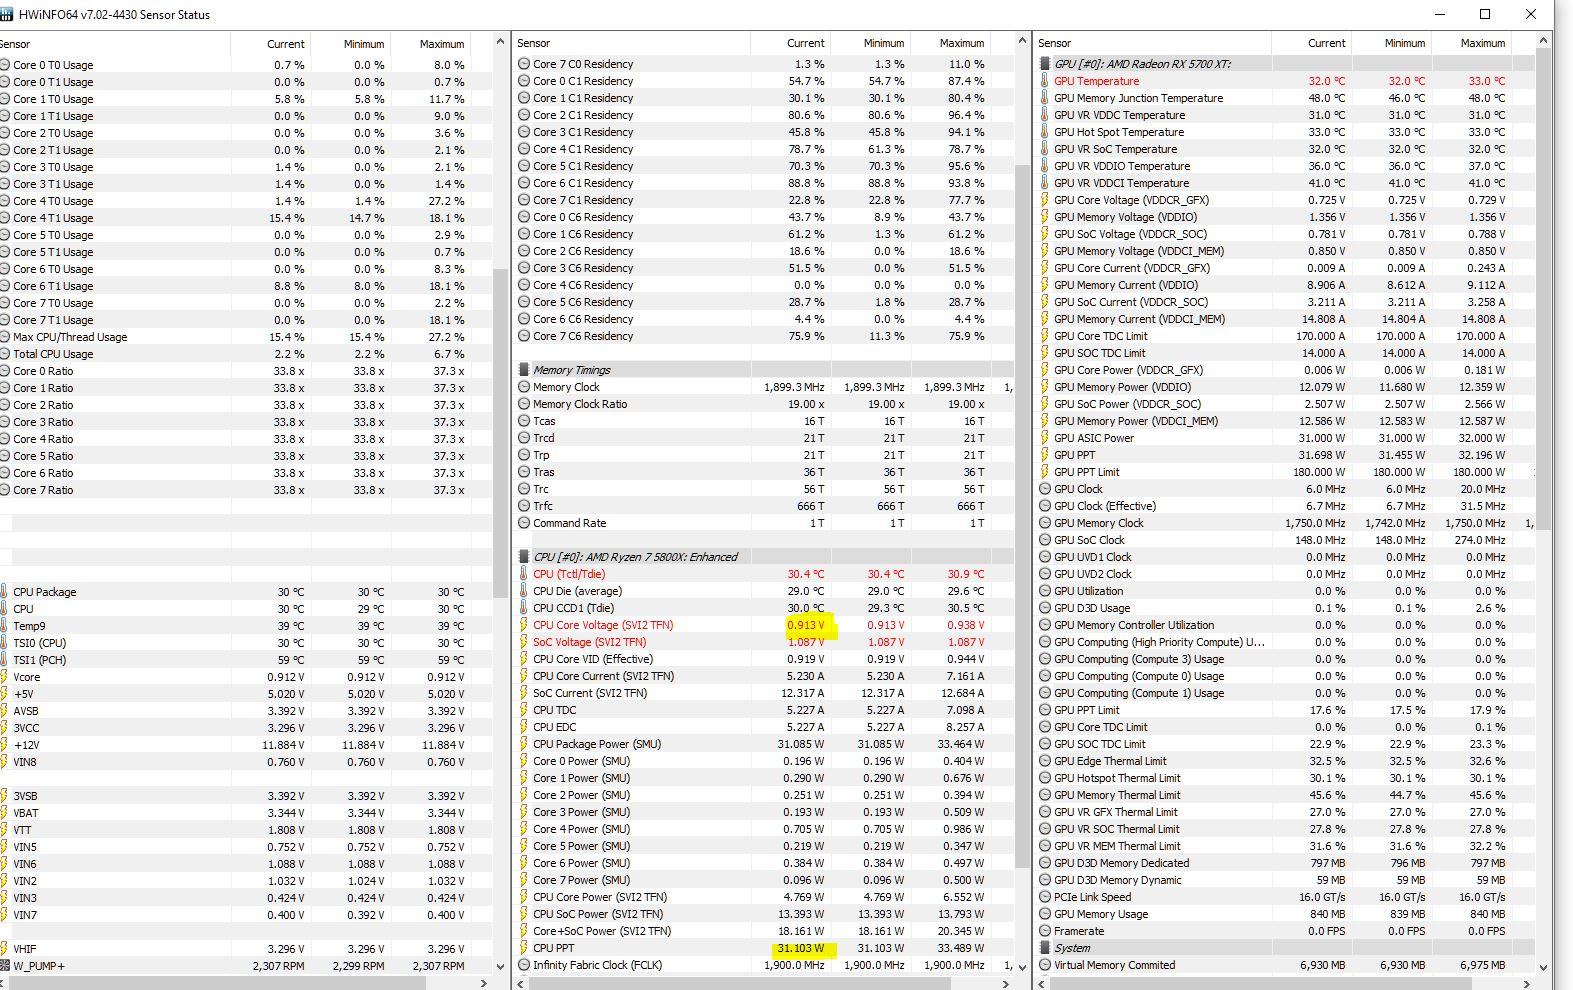Image resolution: width=1573 pixels, height=990 pixels.
Task: Click Current column header in middle panel
Action: pyautogui.click(x=791, y=43)
